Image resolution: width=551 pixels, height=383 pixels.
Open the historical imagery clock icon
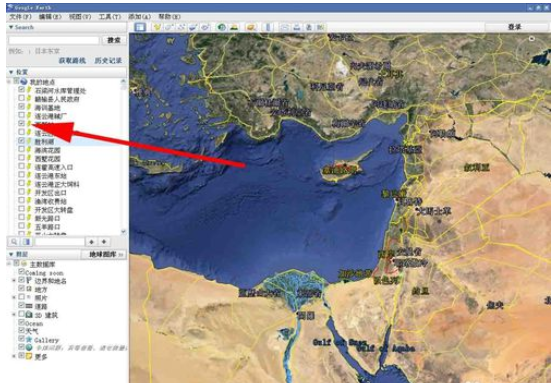pos(221,27)
